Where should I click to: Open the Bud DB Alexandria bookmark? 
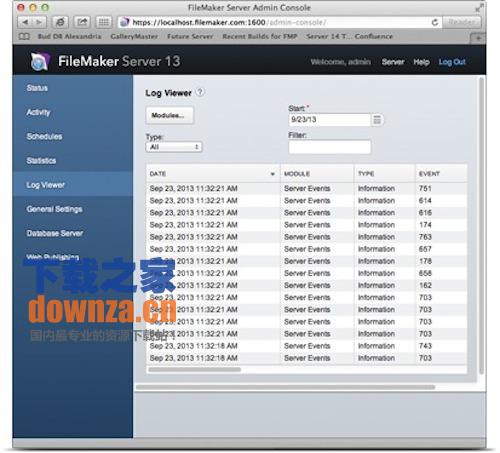69,36
